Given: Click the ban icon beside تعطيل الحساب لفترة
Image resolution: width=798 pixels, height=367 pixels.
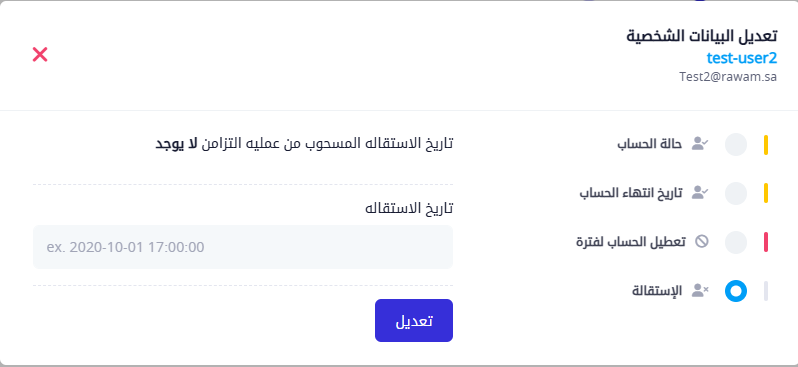Looking at the screenshot, I should 702,241.
